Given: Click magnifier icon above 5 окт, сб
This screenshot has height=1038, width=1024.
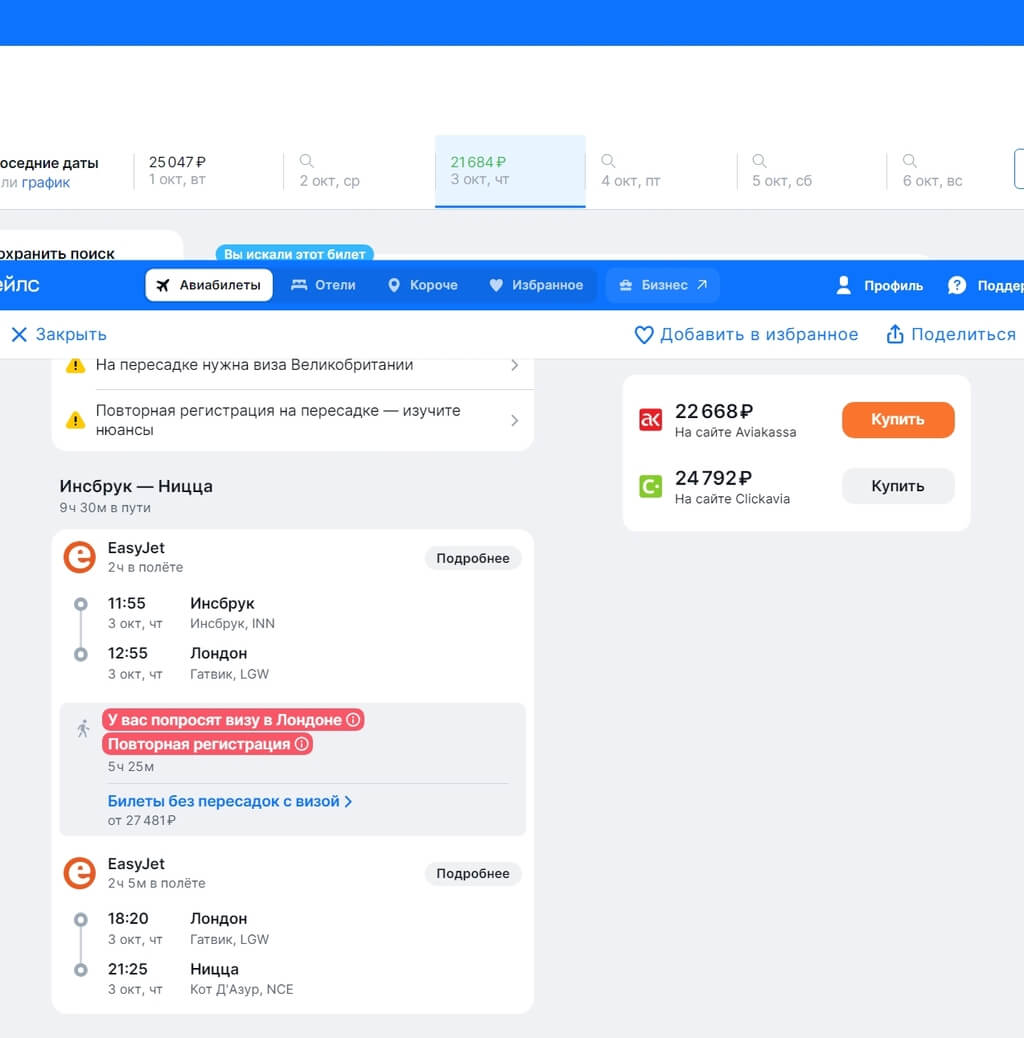Looking at the screenshot, I should click(759, 161).
